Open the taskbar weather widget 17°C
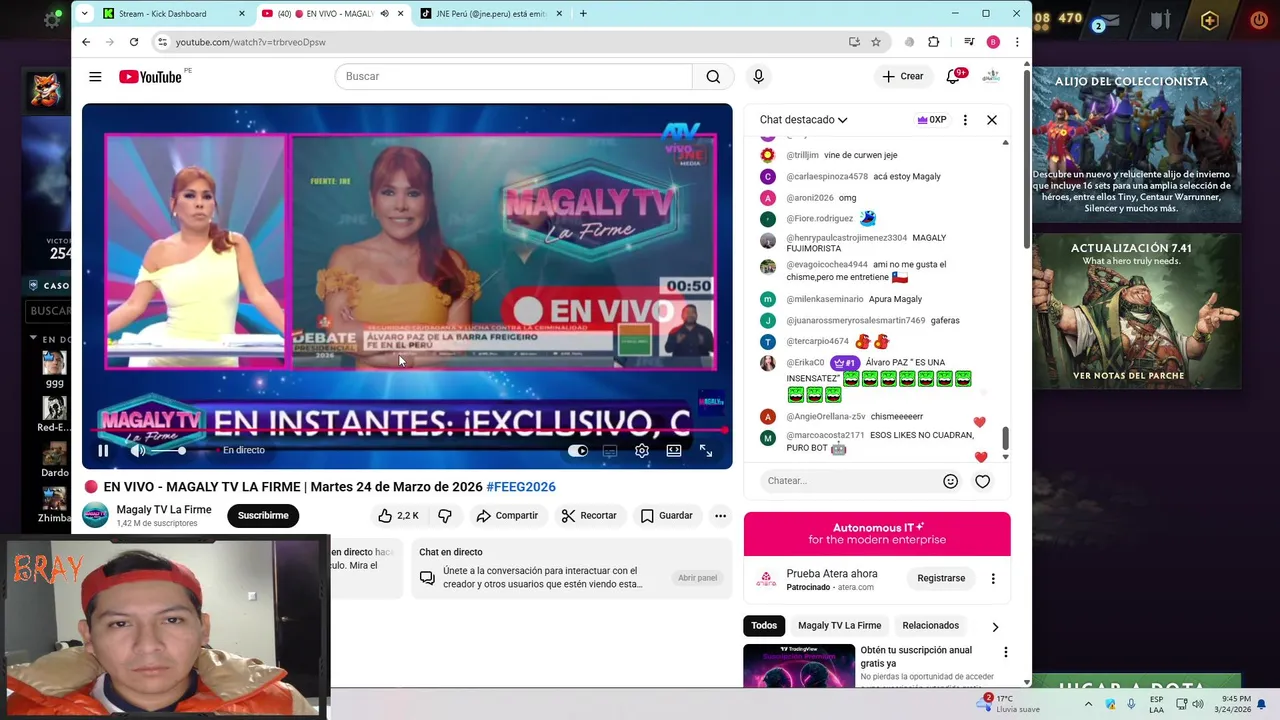The width and height of the screenshot is (1280, 720). pos(1010,704)
